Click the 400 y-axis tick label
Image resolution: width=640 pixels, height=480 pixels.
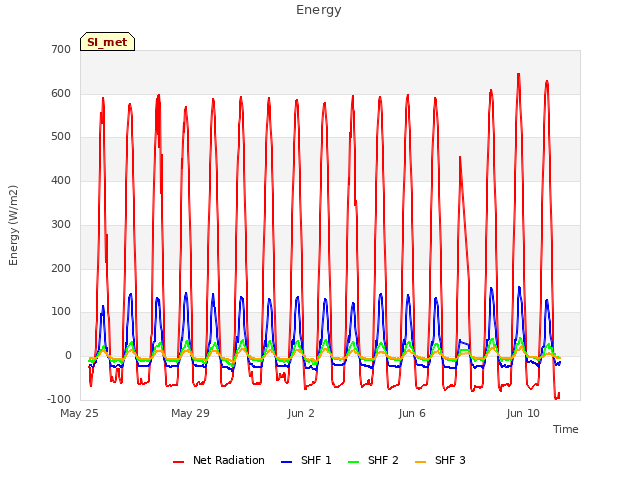[x=61, y=180]
